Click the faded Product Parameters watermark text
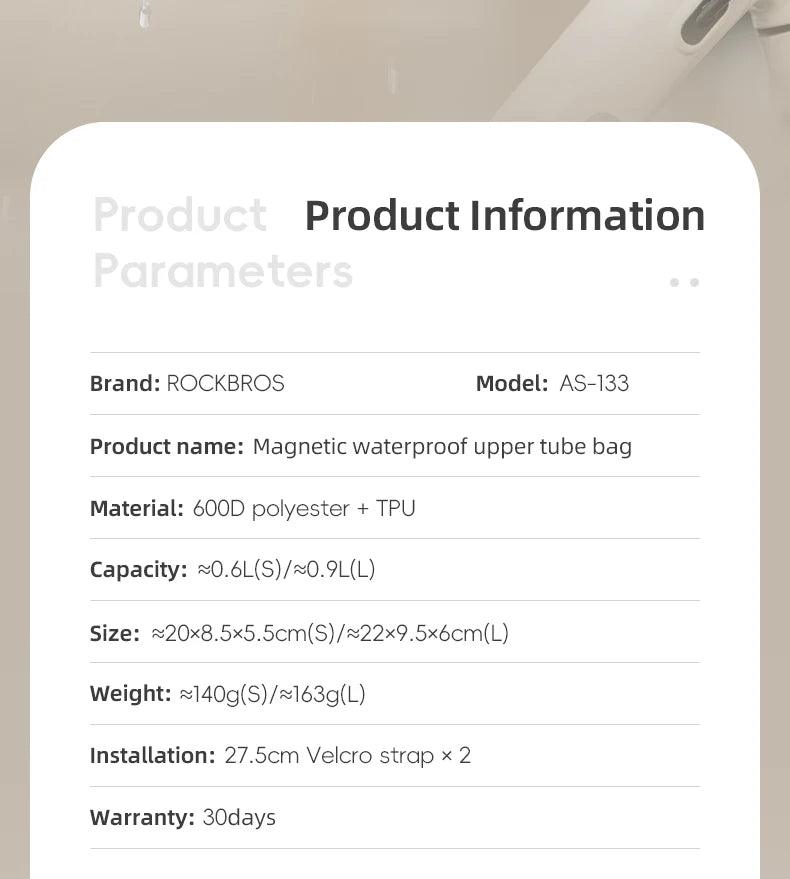Screen dimensions: 790x879 pyautogui.click(x=223, y=243)
